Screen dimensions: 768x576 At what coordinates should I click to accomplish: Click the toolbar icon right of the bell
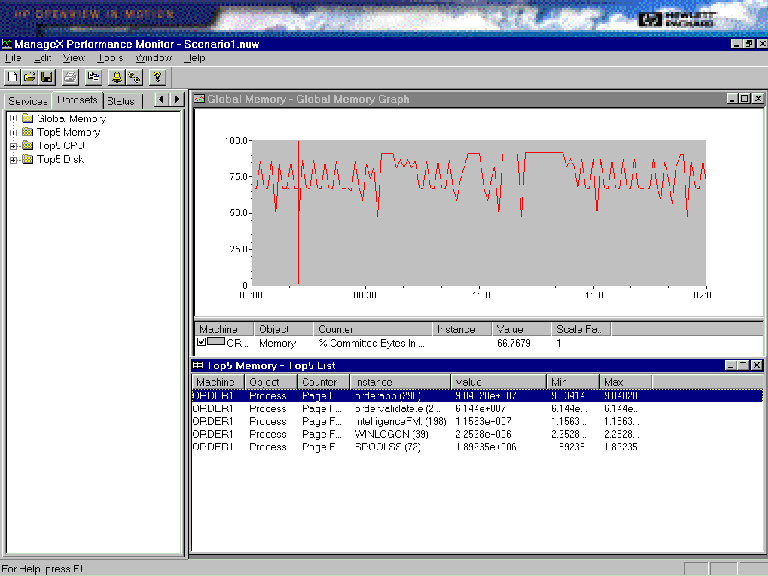(x=133, y=76)
